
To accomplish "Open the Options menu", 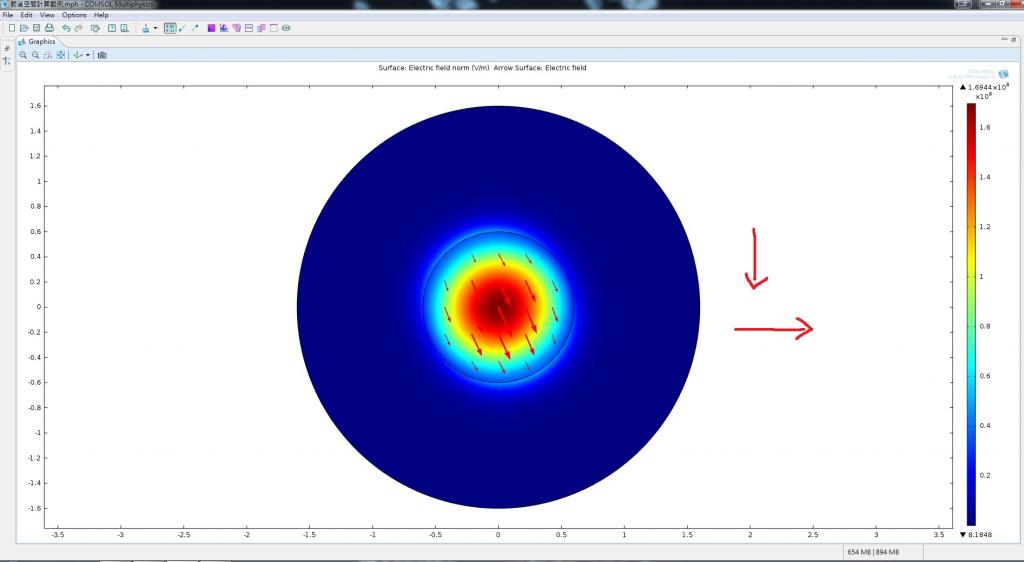I will tap(74, 15).
